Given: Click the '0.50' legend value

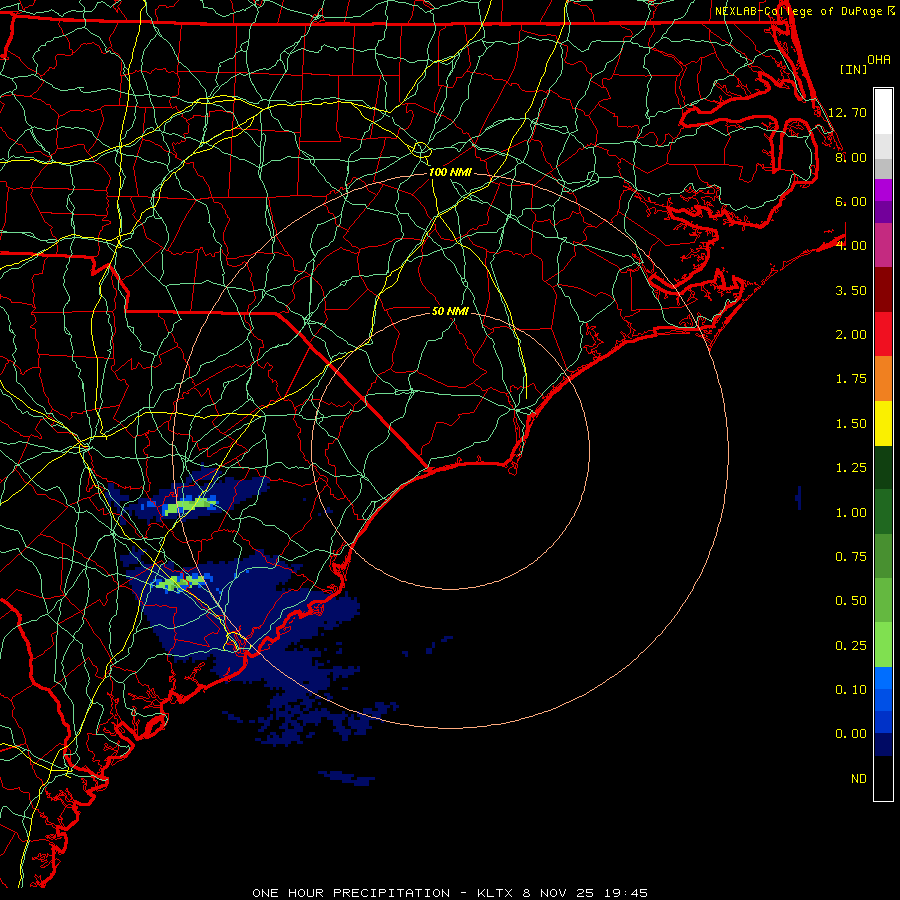Looking at the screenshot, I should (x=851, y=601).
